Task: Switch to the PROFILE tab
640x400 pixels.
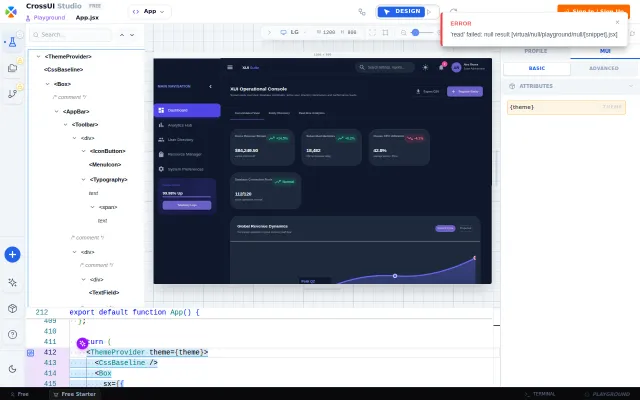Action: pyautogui.click(x=535, y=51)
